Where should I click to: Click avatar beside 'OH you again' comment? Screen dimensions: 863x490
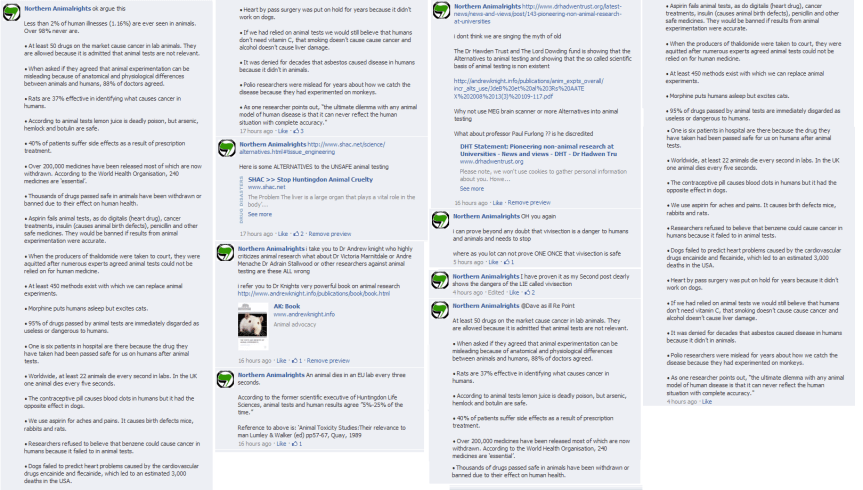440,220
